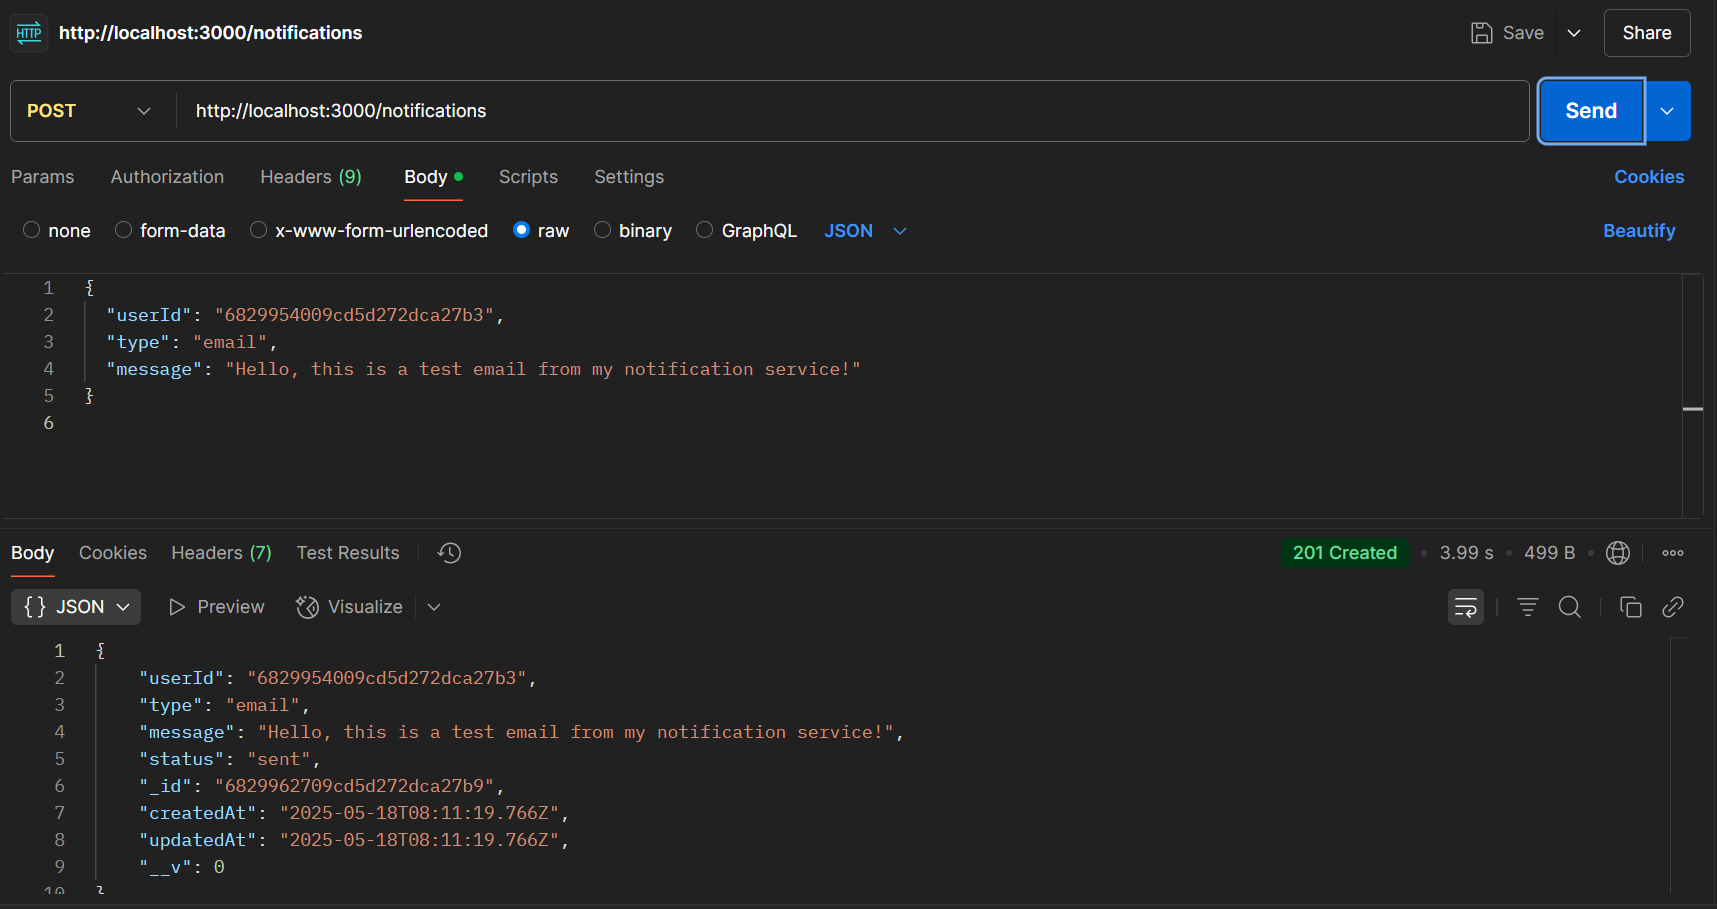Click the "_id" value in response
The width and height of the screenshot is (1717, 909).
click(354, 786)
